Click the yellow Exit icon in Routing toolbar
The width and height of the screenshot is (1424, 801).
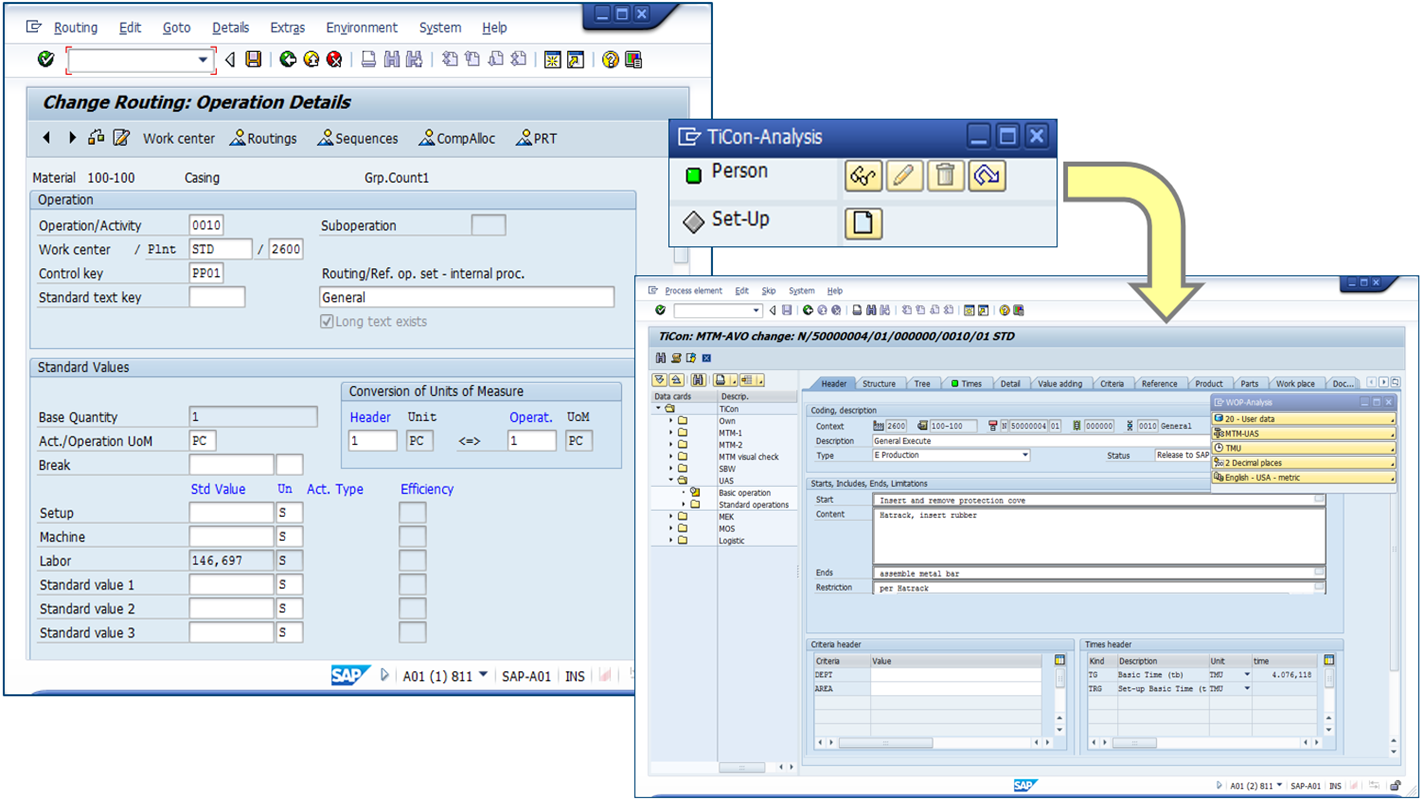(x=311, y=60)
